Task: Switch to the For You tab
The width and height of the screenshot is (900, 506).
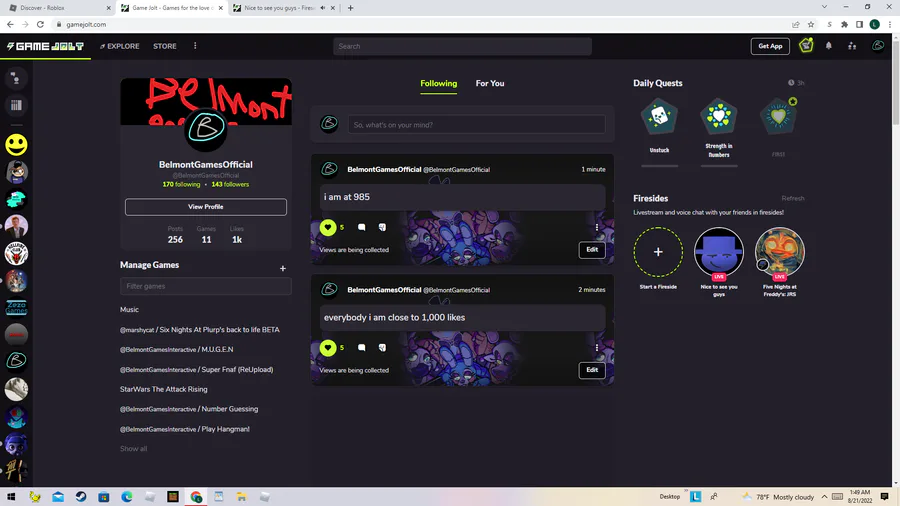Action: [x=490, y=84]
